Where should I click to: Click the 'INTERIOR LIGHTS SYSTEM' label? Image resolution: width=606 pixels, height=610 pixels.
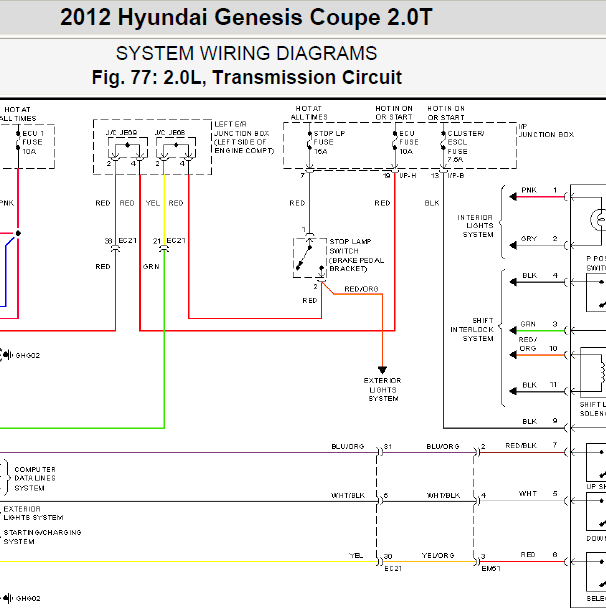[475, 226]
